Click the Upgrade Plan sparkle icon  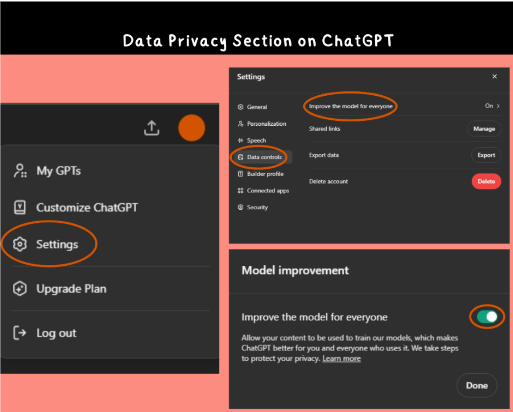(20, 289)
